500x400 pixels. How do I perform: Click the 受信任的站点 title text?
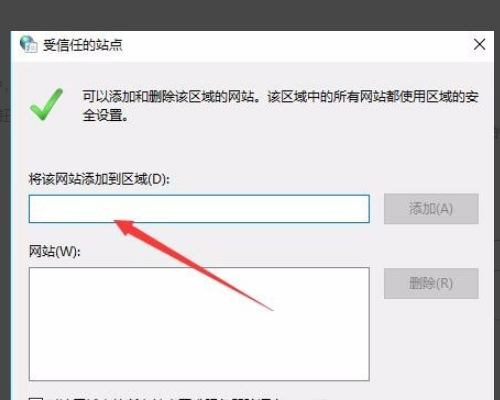click(x=83, y=45)
